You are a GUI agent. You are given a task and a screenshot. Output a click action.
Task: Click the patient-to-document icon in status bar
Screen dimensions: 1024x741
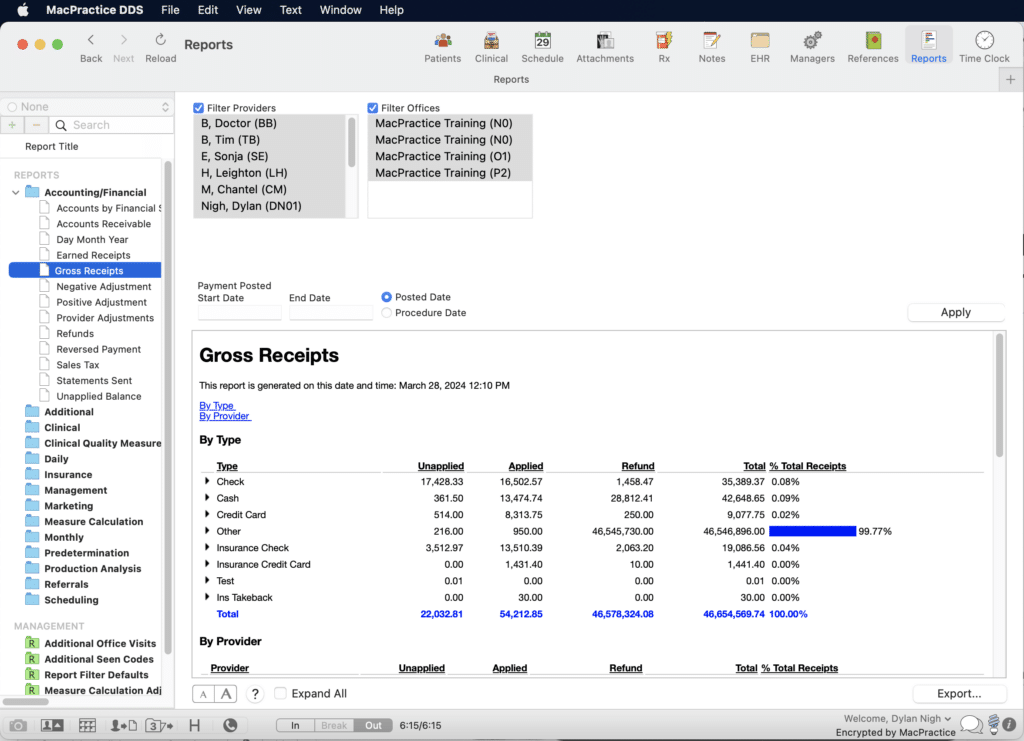123,725
